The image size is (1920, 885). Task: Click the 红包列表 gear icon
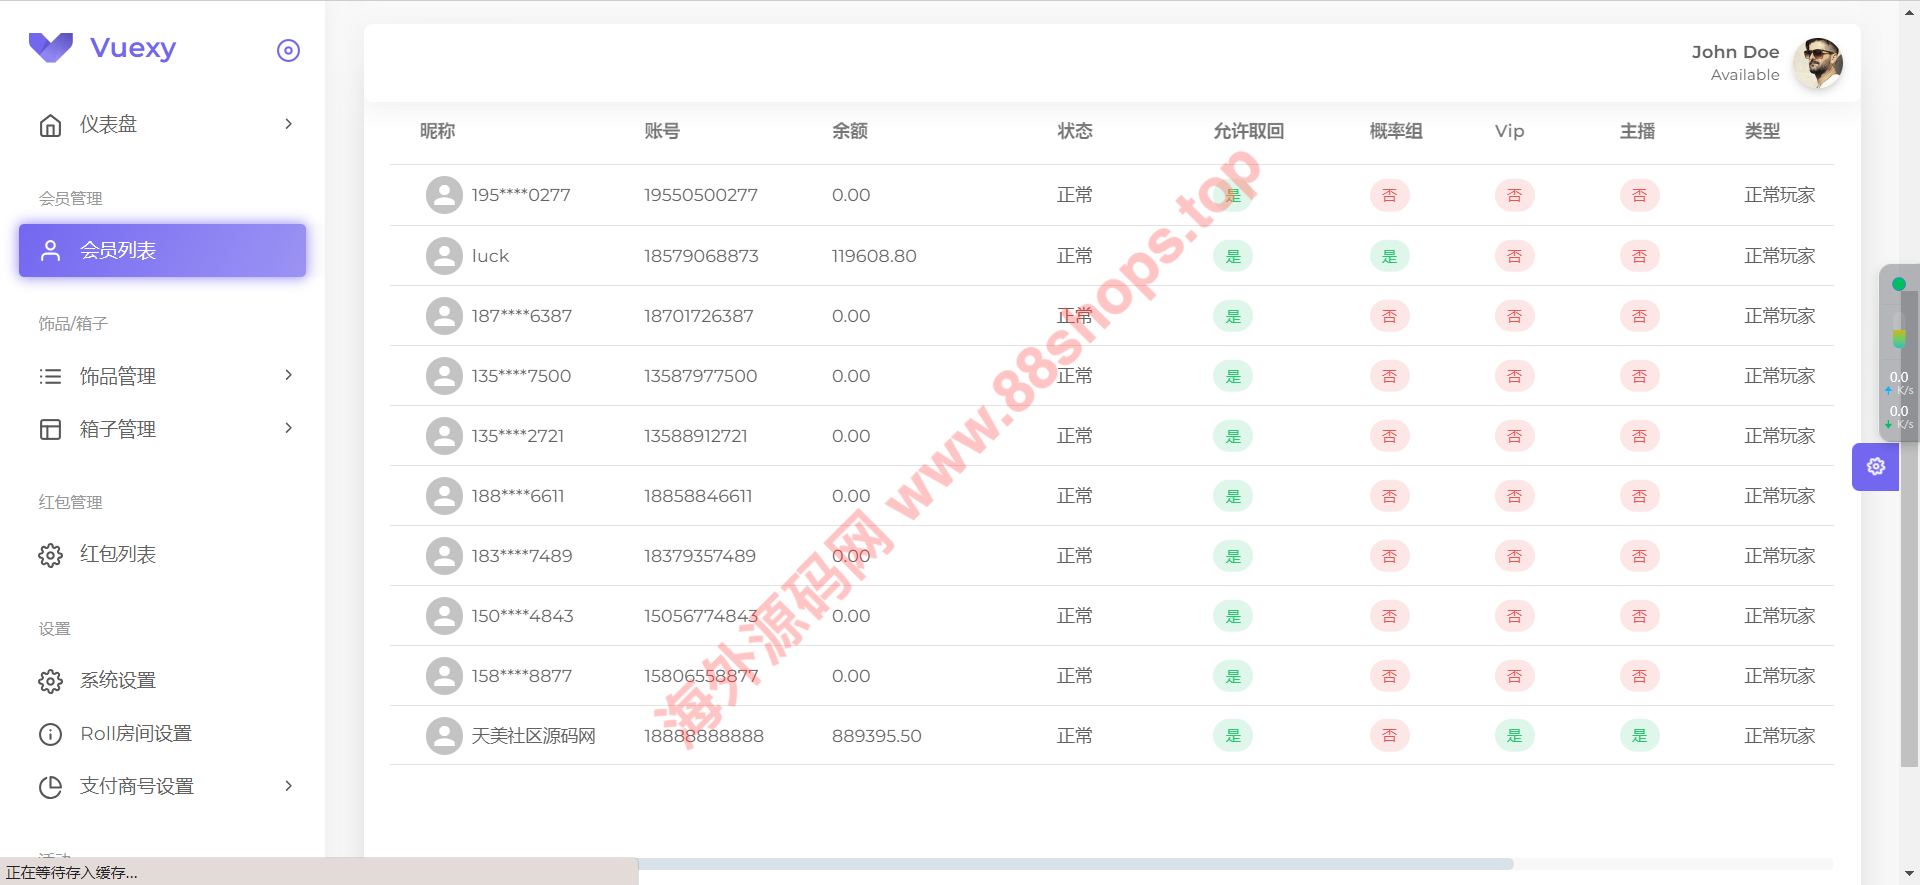tap(50, 555)
